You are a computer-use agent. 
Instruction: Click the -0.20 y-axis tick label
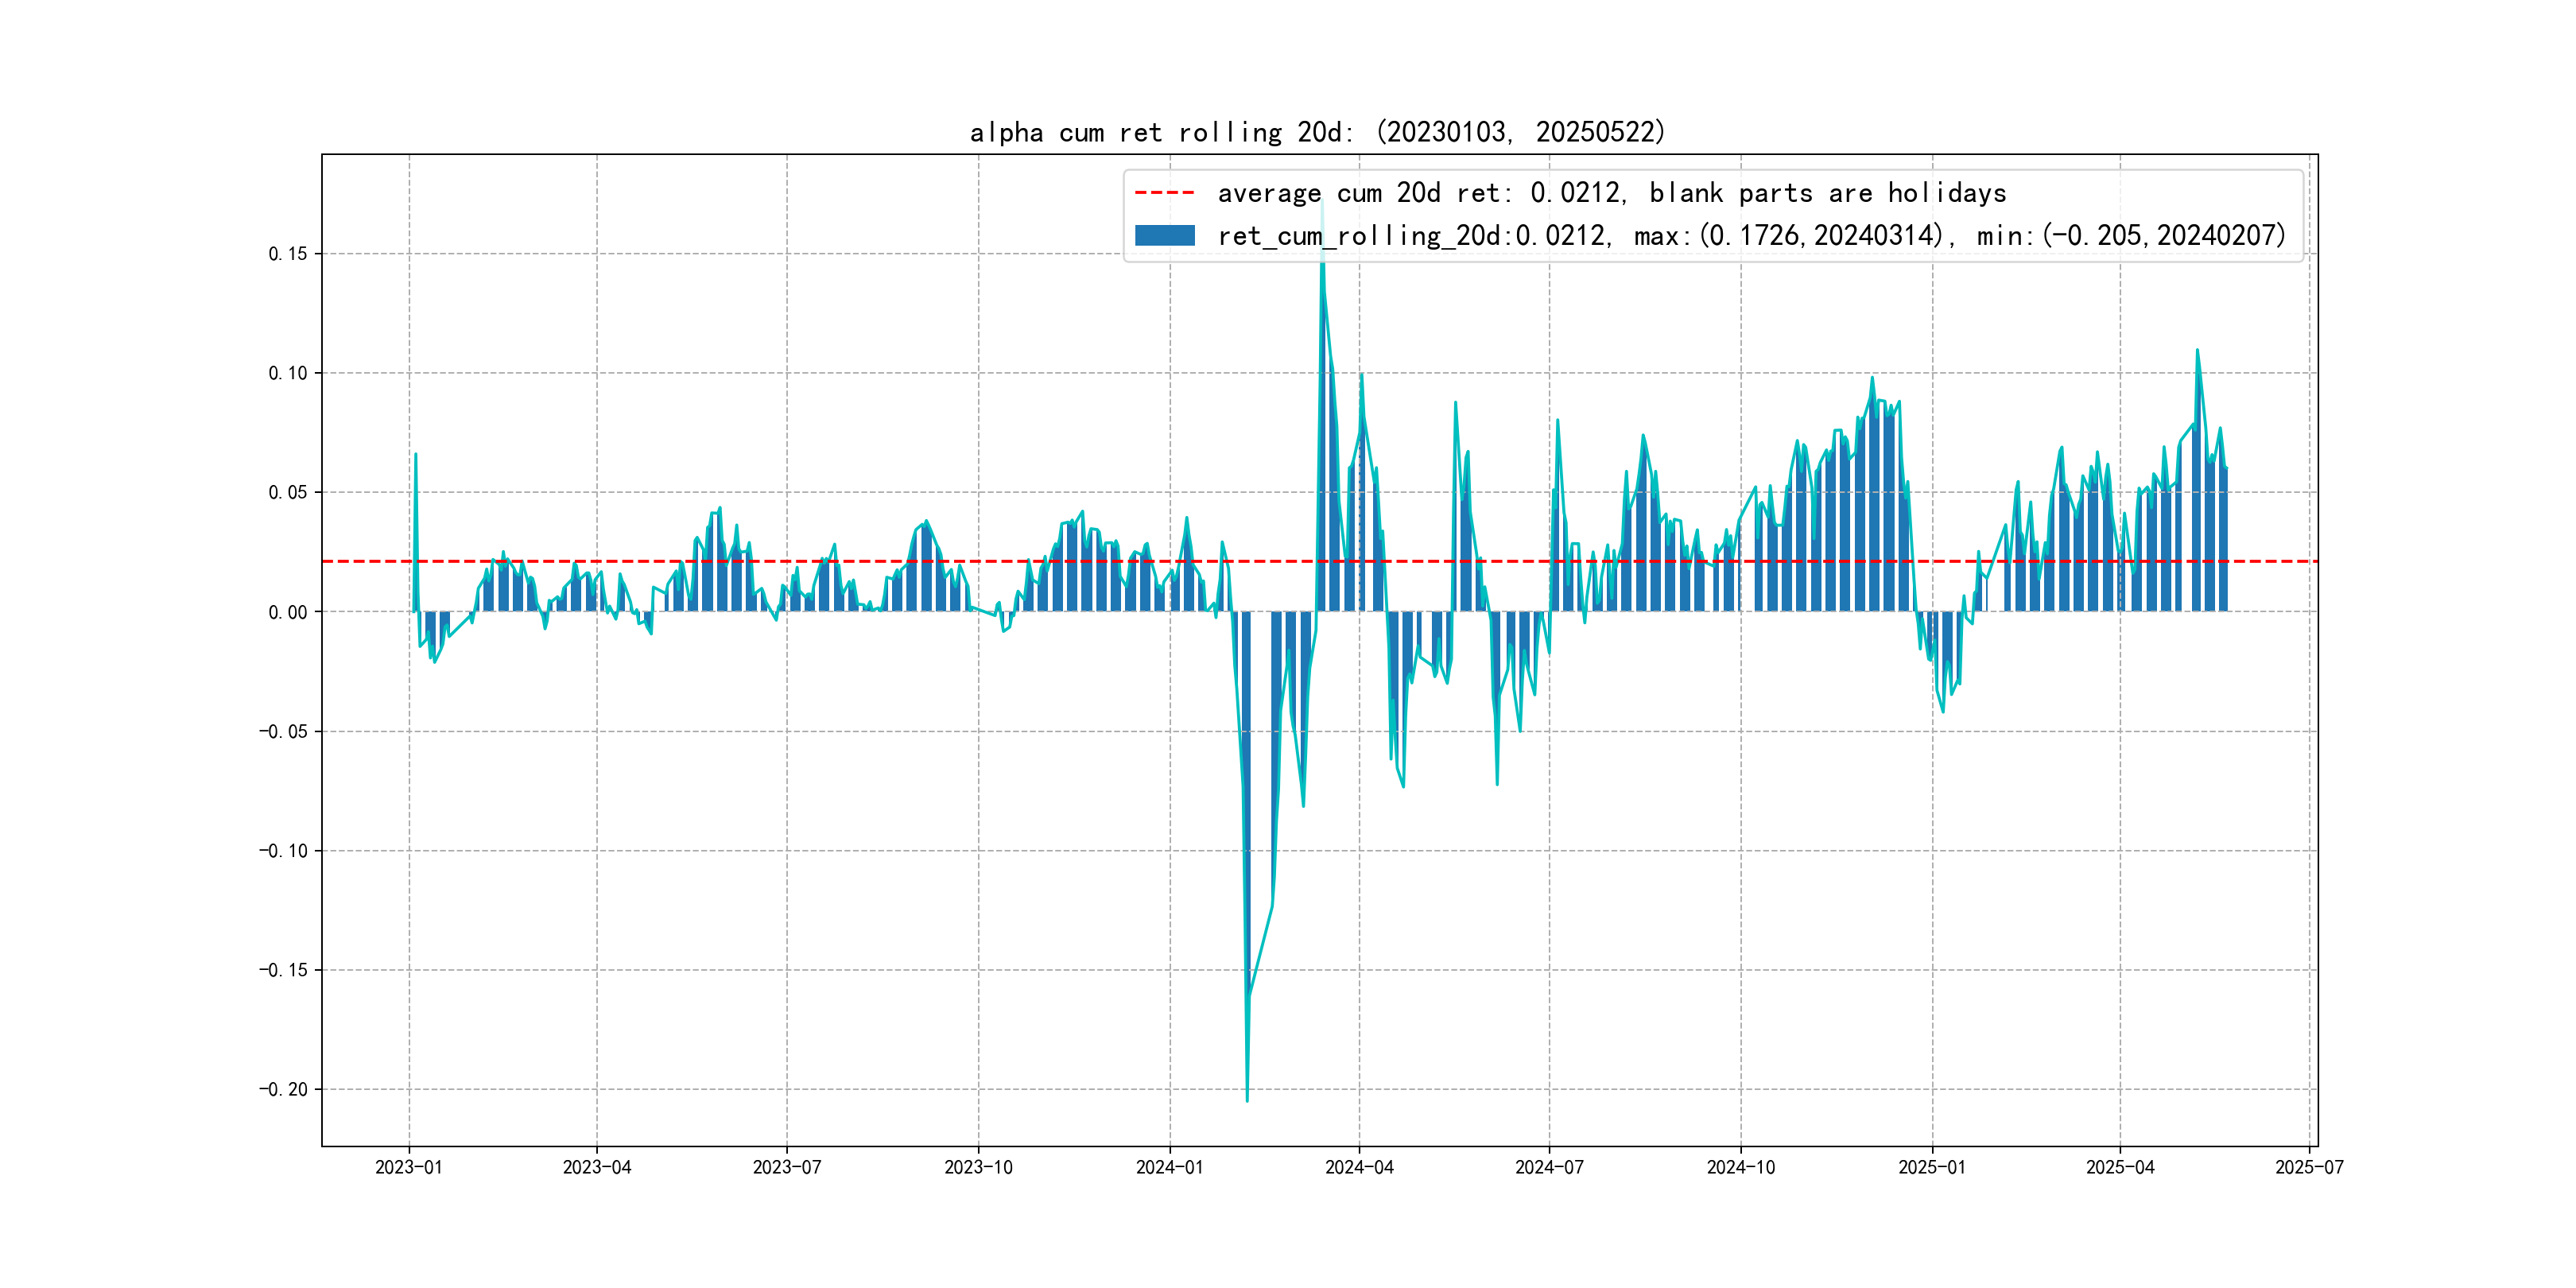pos(284,1089)
